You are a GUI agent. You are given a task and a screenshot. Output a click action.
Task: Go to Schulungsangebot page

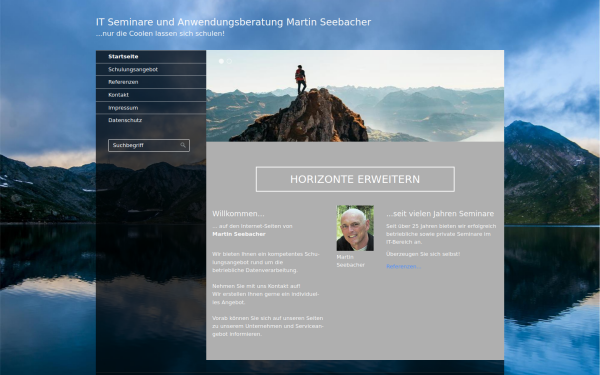[x=151, y=70]
